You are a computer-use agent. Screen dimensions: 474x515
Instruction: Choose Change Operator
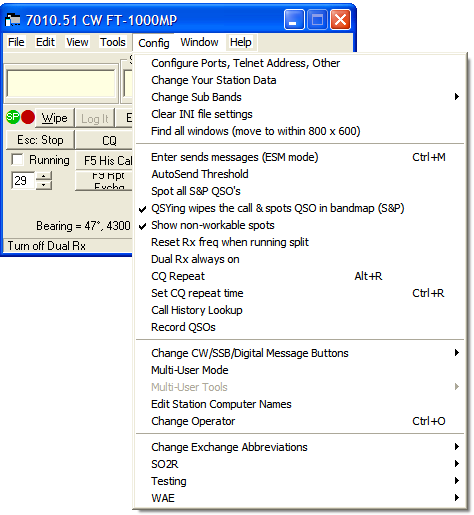pos(300,421)
